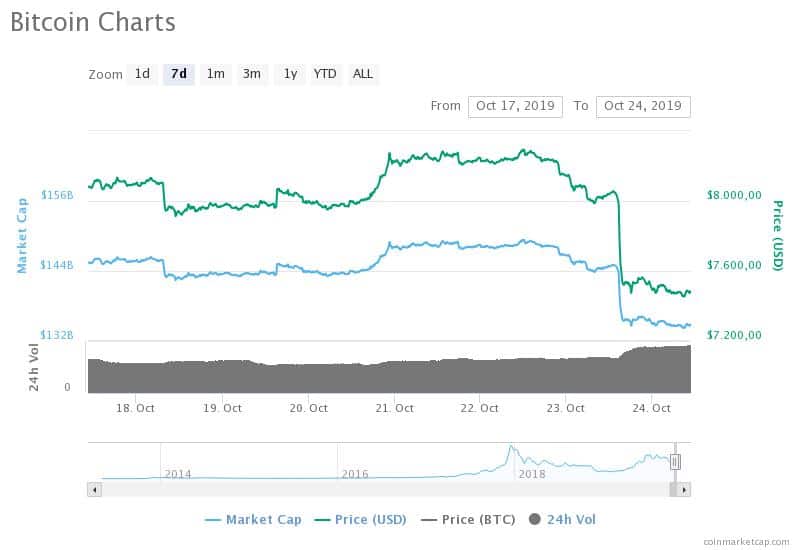Select the 1d zoom range
Image resolution: width=800 pixels, height=550 pixels.
click(142, 74)
